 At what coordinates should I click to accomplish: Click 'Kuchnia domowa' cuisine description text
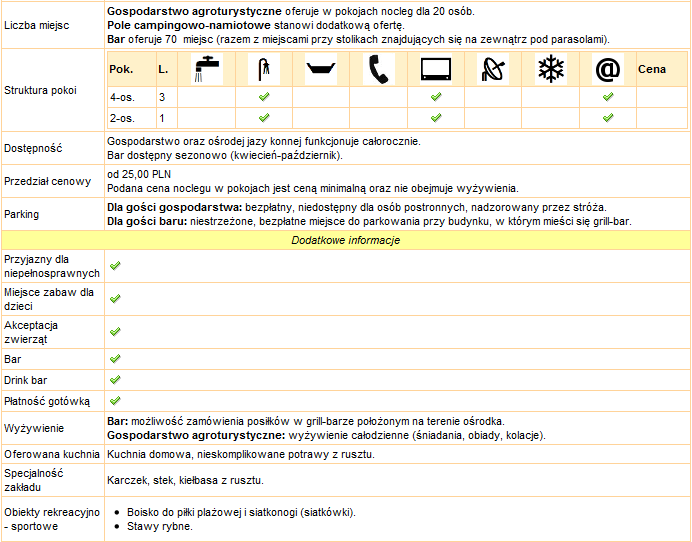[x=241, y=454]
